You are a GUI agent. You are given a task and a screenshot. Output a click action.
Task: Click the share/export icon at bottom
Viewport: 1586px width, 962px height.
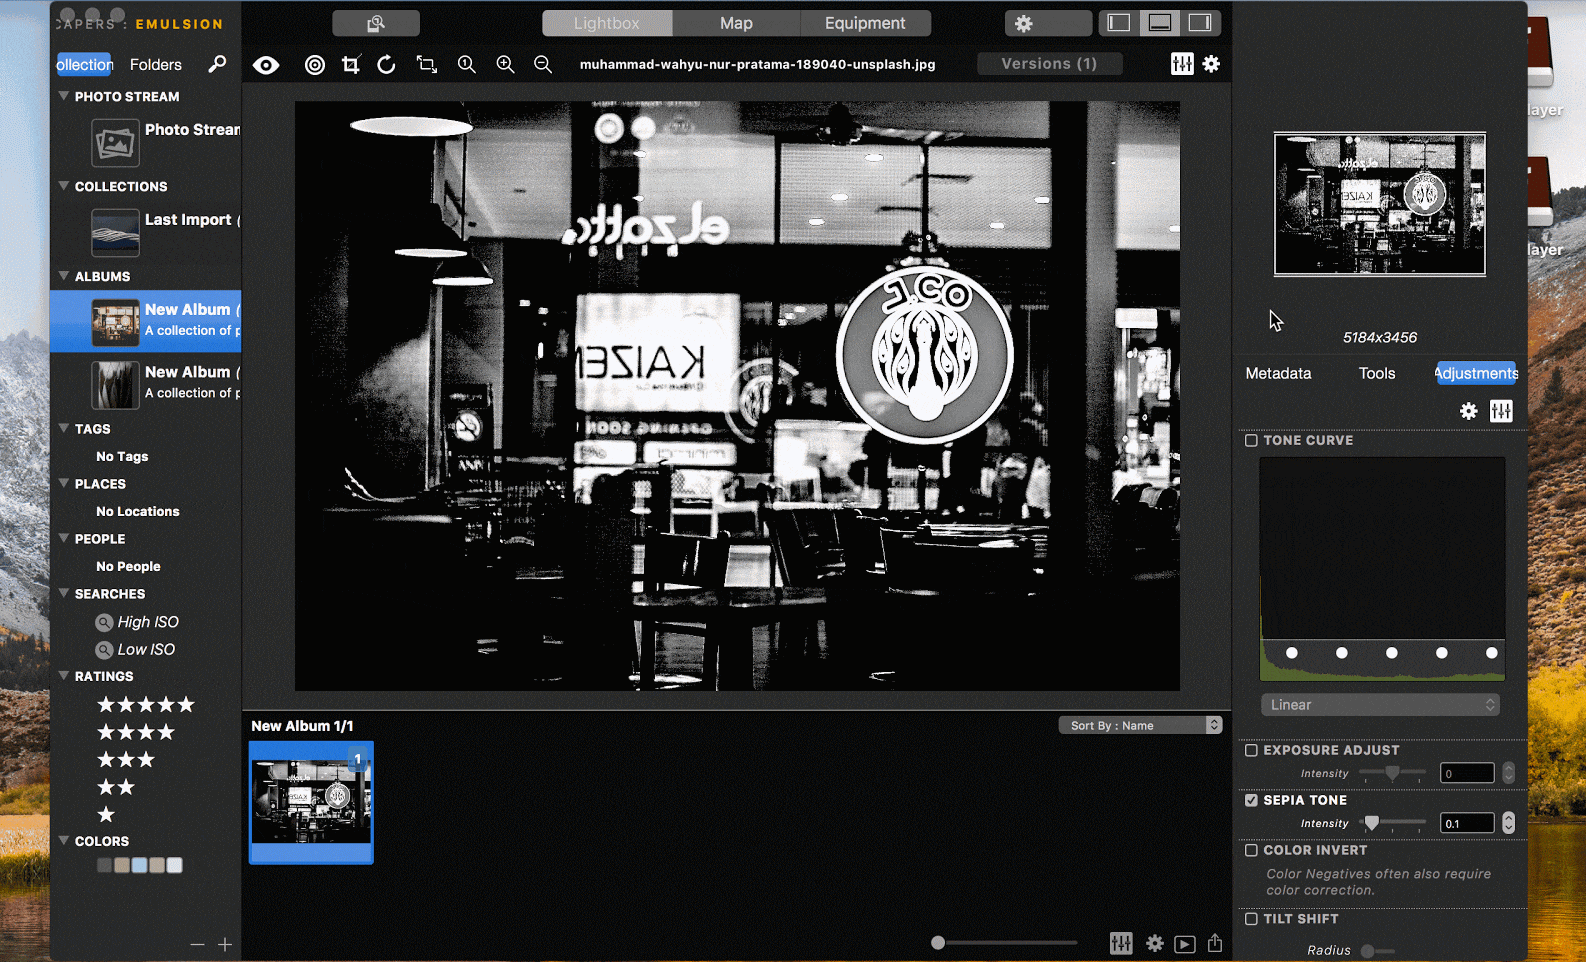pos(1215,943)
